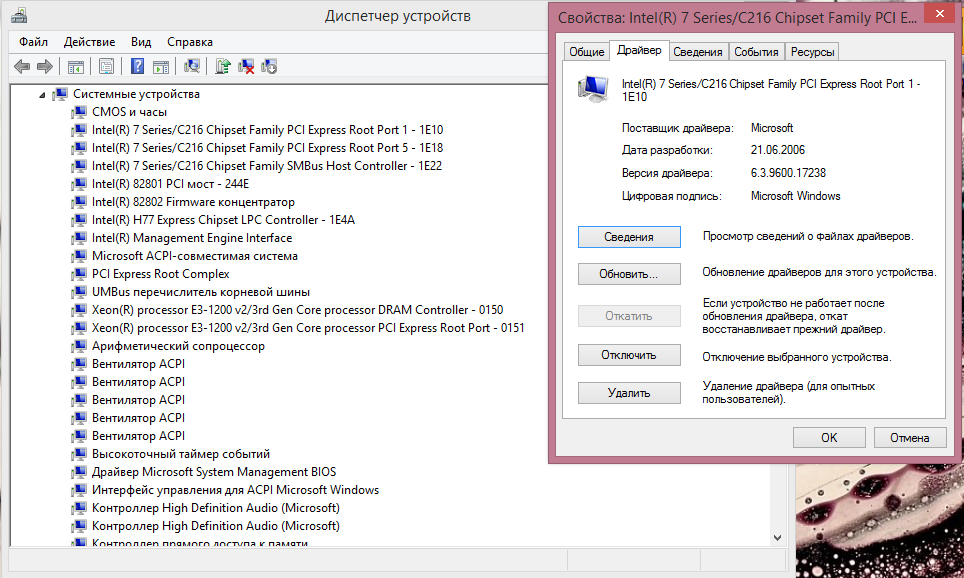Click the Forward arrow toolbar icon
The height and width of the screenshot is (578, 964).
coord(45,66)
